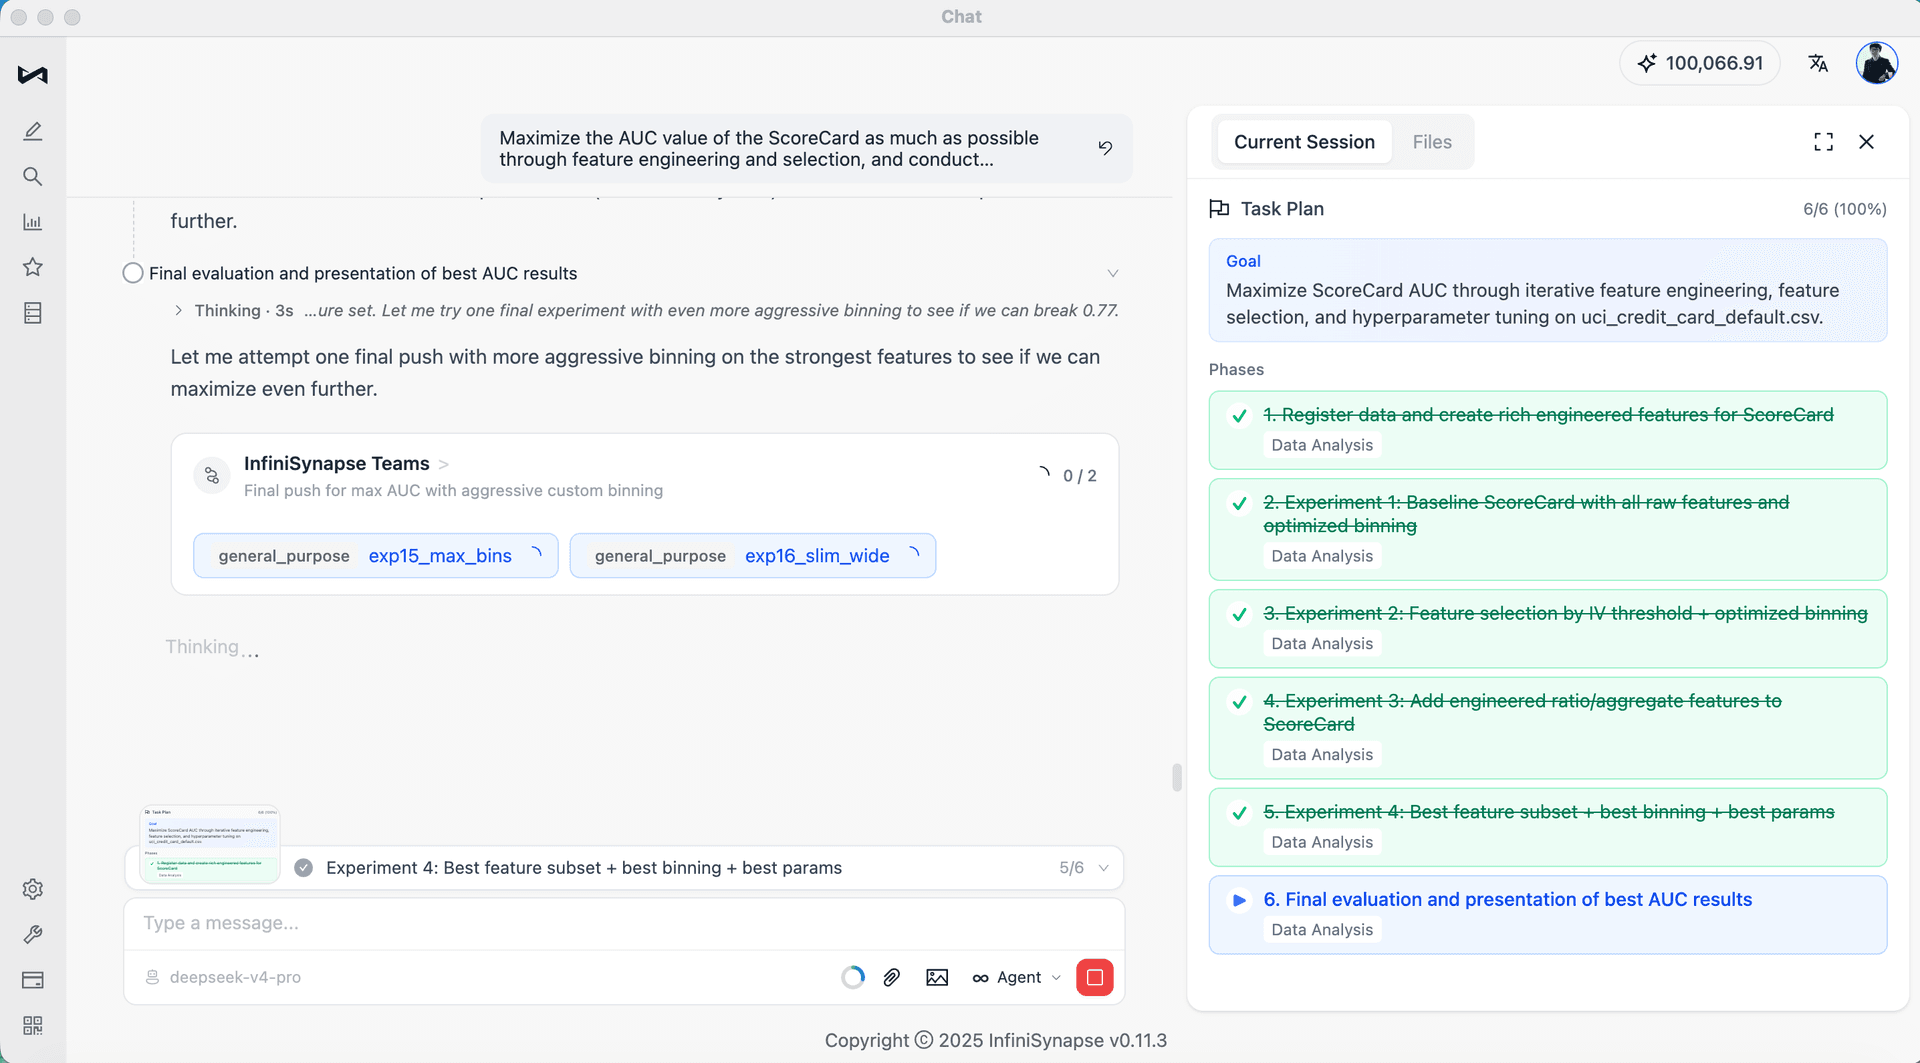Stop generation with the red stop button
The width and height of the screenshot is (1920, 1063).
point(1095,977)
